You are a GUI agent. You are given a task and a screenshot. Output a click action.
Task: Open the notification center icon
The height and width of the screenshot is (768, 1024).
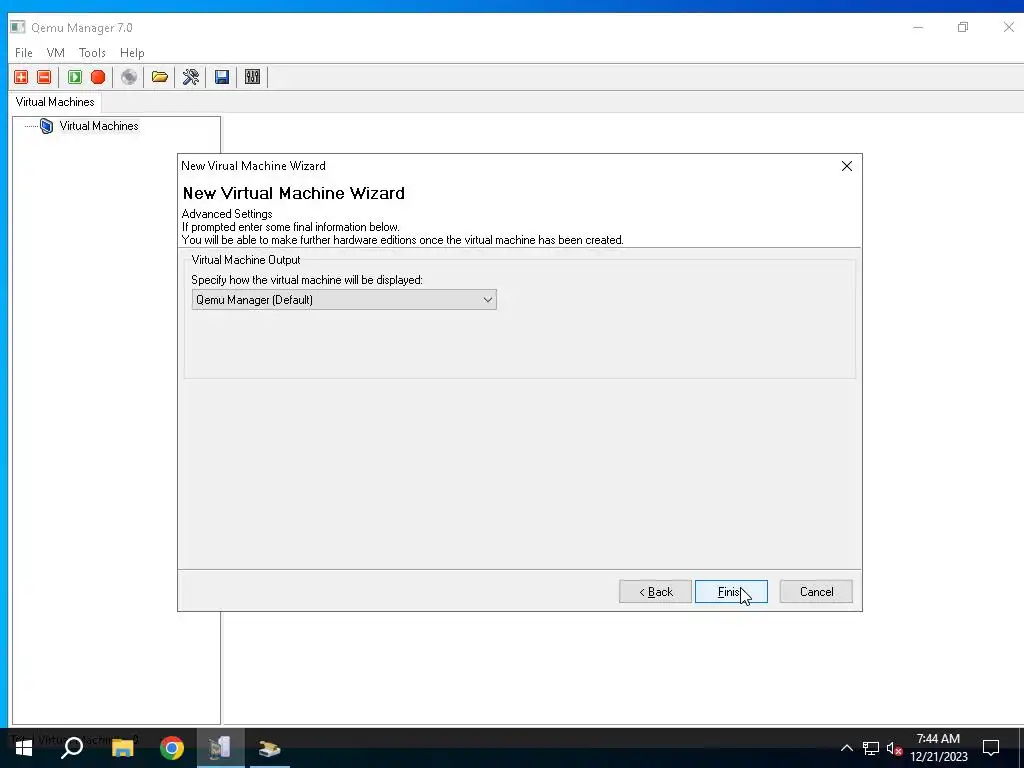point(991,748)
